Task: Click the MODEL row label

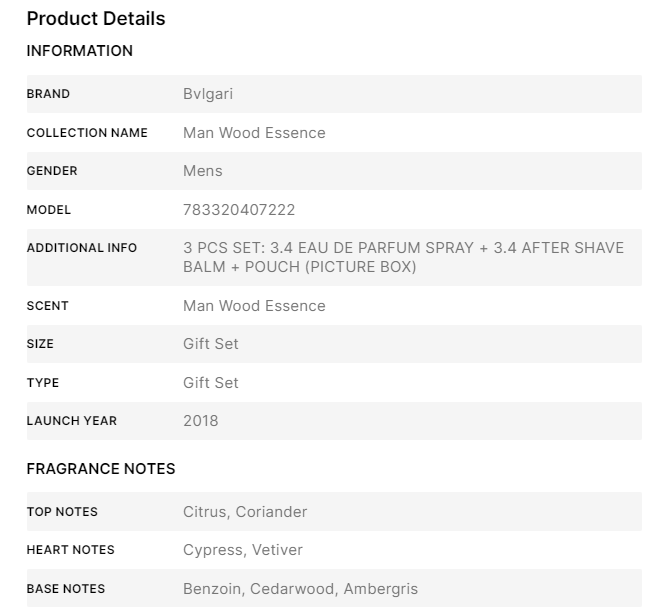Action: 49,210
